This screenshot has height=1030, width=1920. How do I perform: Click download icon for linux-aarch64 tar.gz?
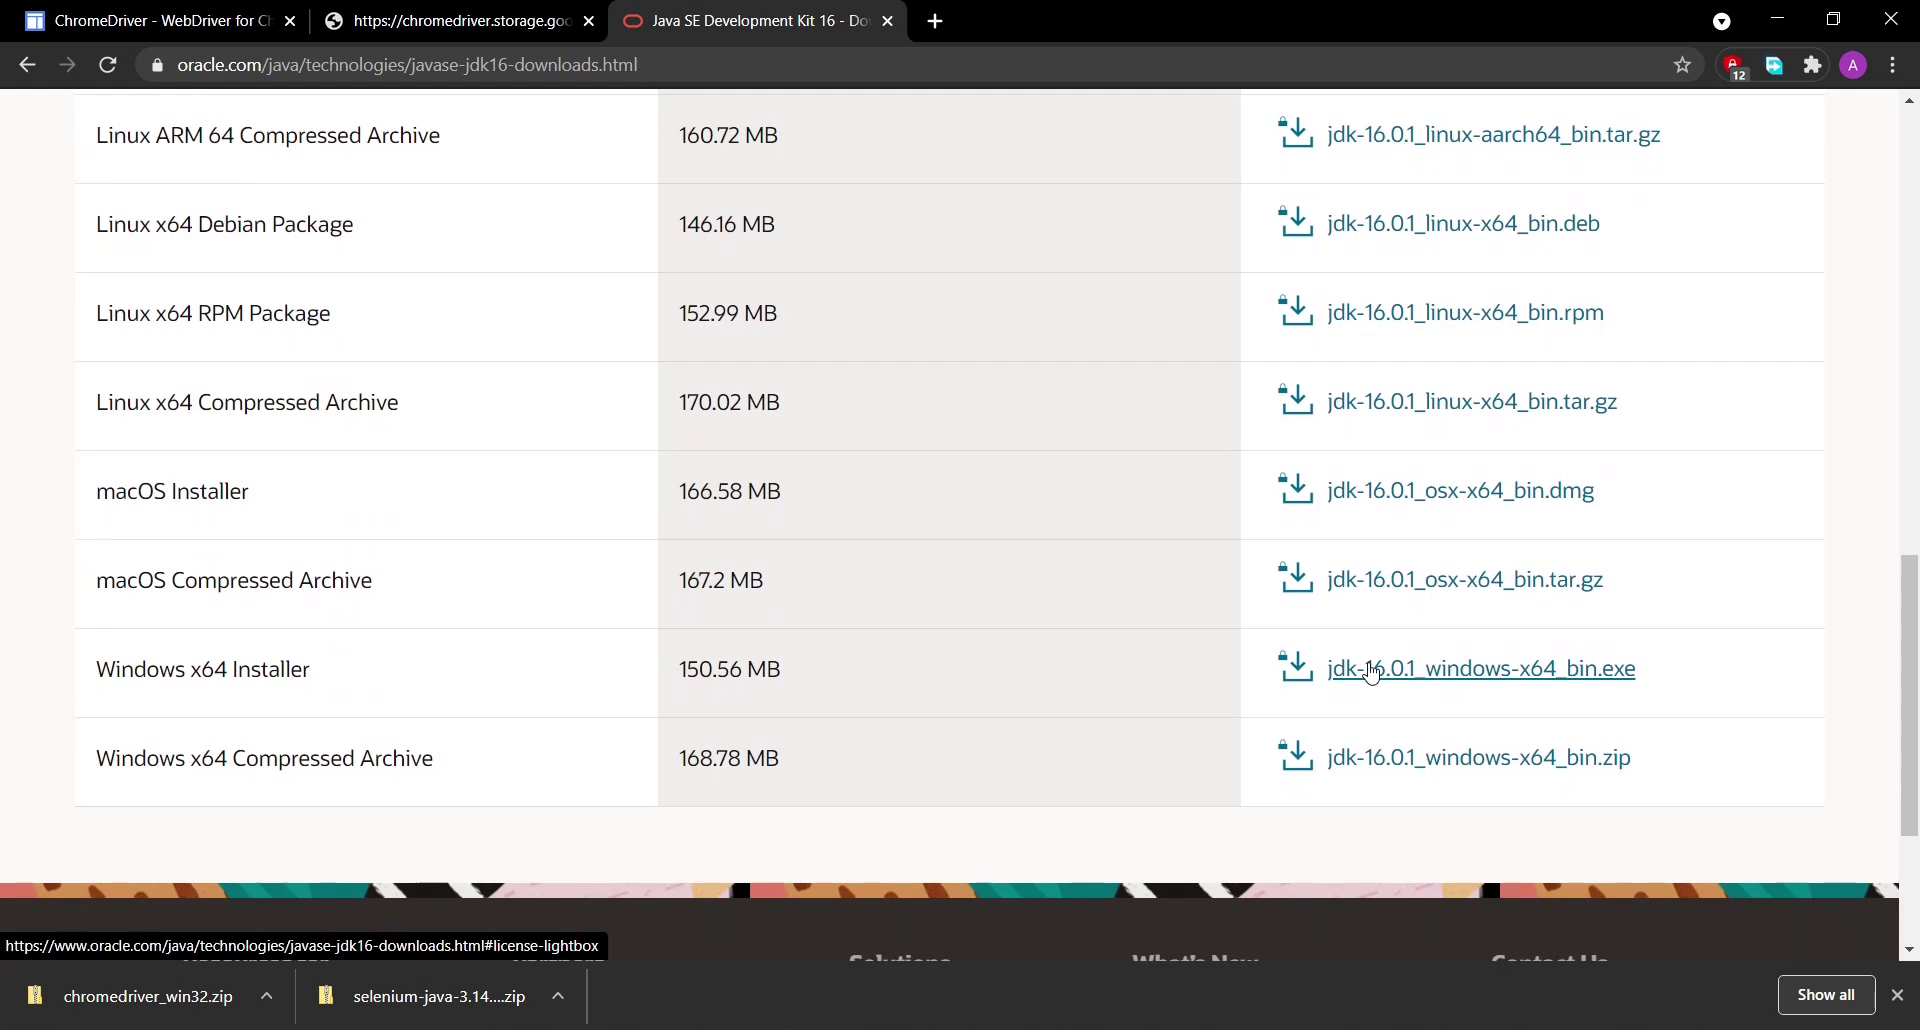pos(1295,133)
